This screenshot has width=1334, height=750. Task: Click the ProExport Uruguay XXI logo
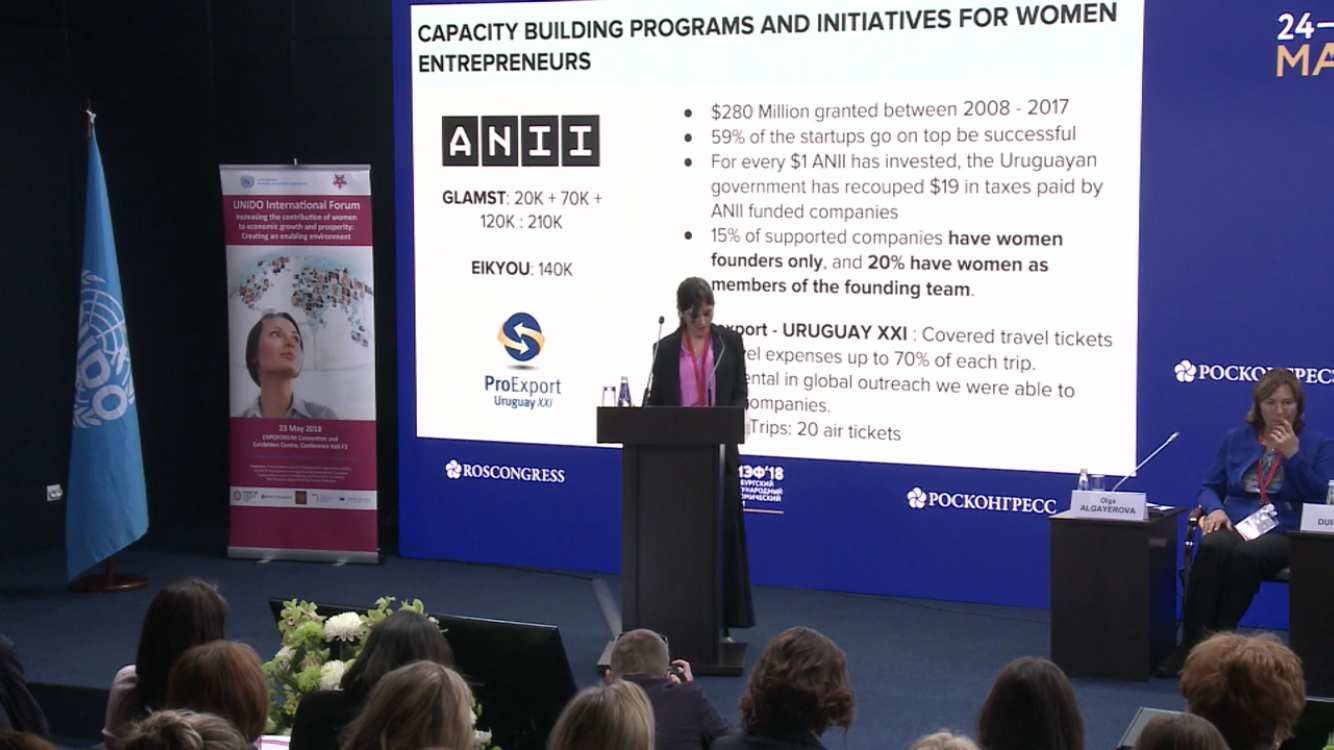(522, 360)
